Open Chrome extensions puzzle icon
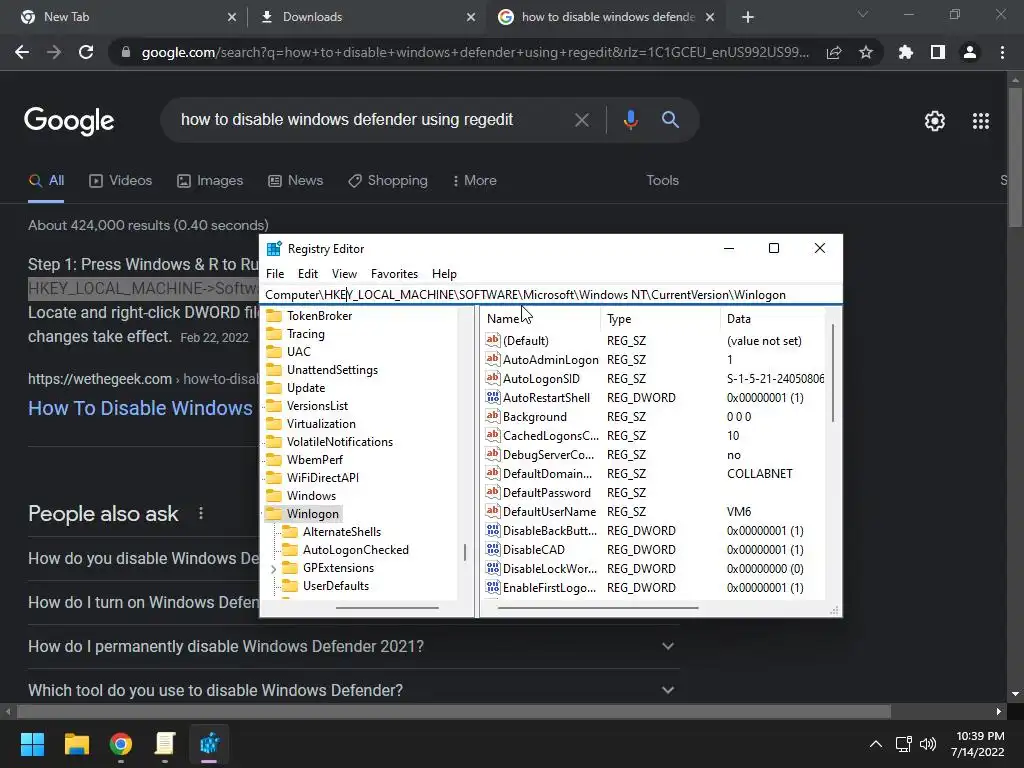 pos(906,52)
